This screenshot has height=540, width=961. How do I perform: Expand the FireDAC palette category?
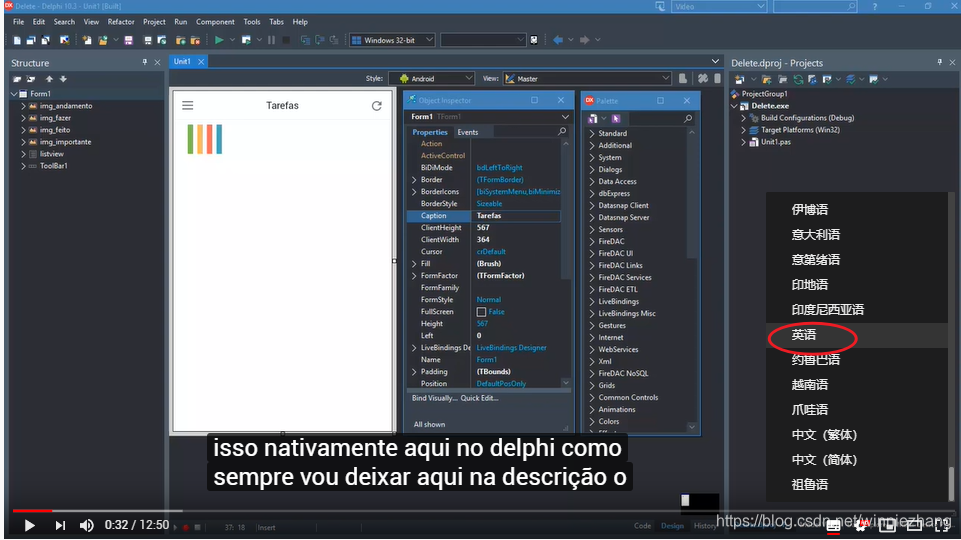click(x=591, y=241)
